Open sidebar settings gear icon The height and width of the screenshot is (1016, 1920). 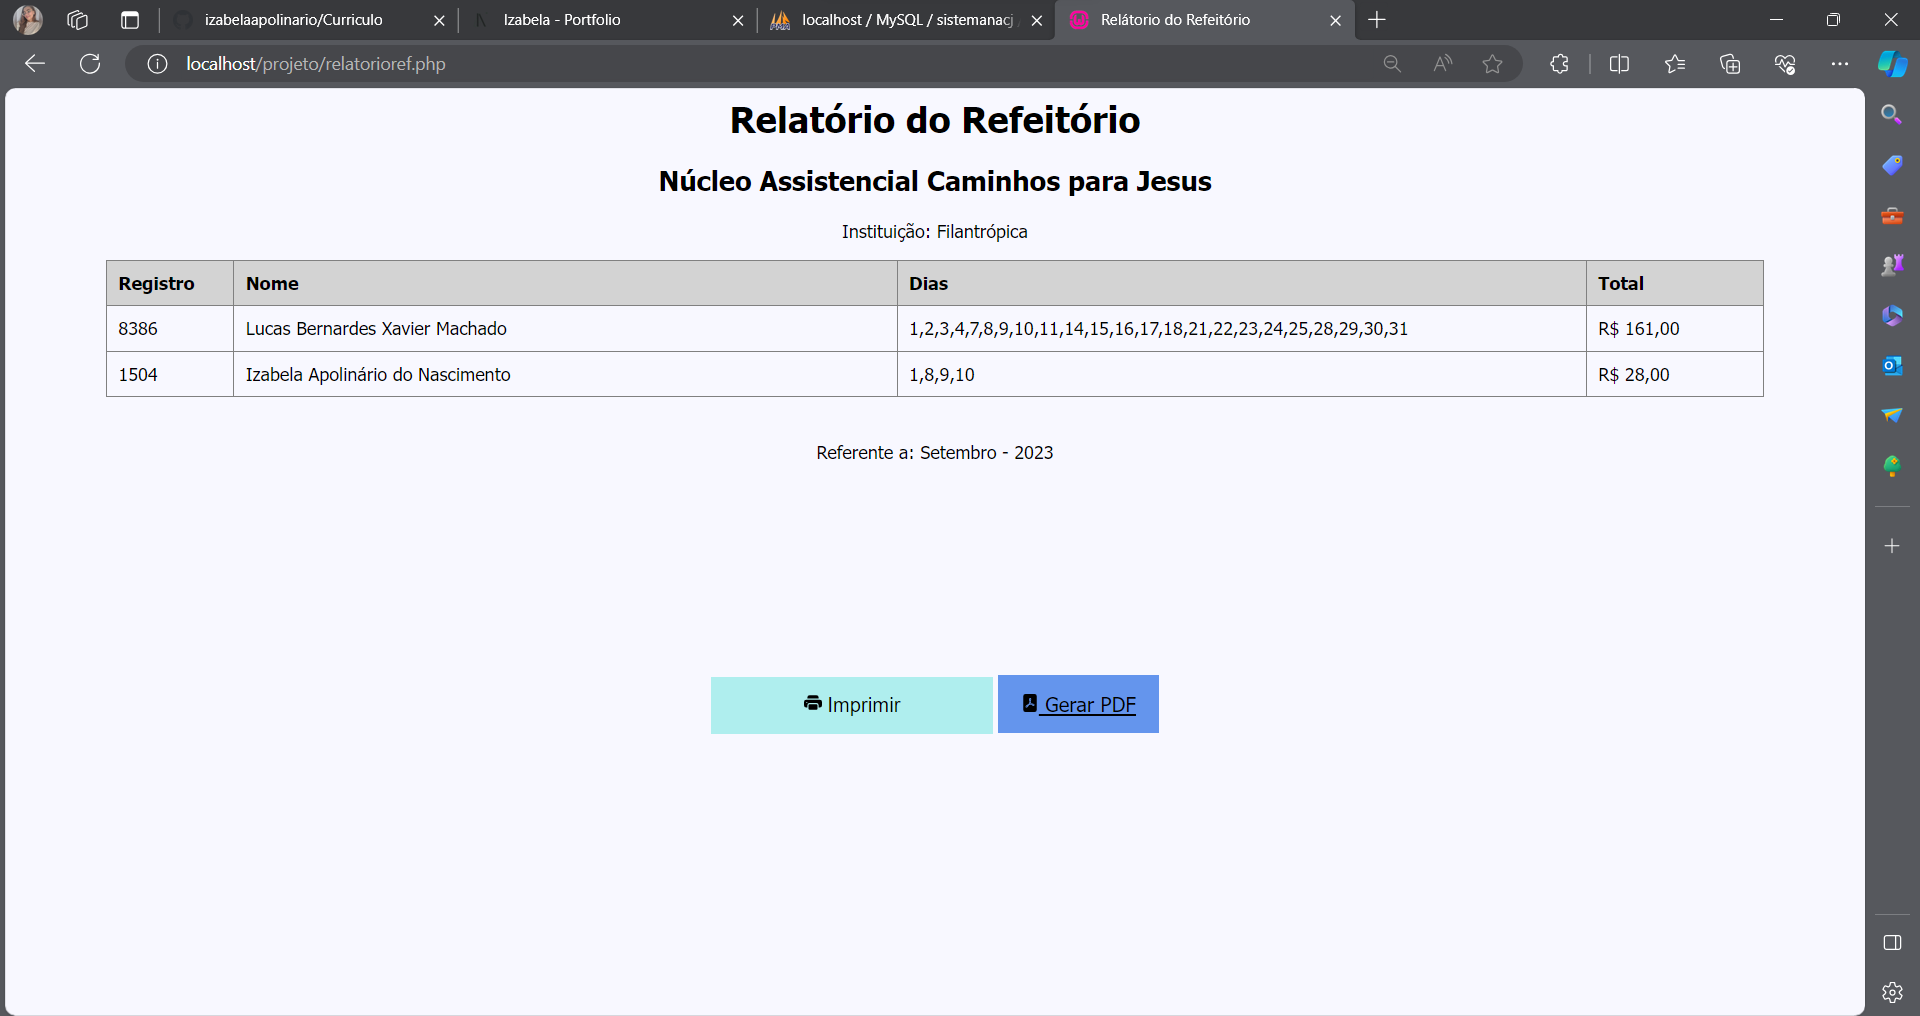point(1892,992)
